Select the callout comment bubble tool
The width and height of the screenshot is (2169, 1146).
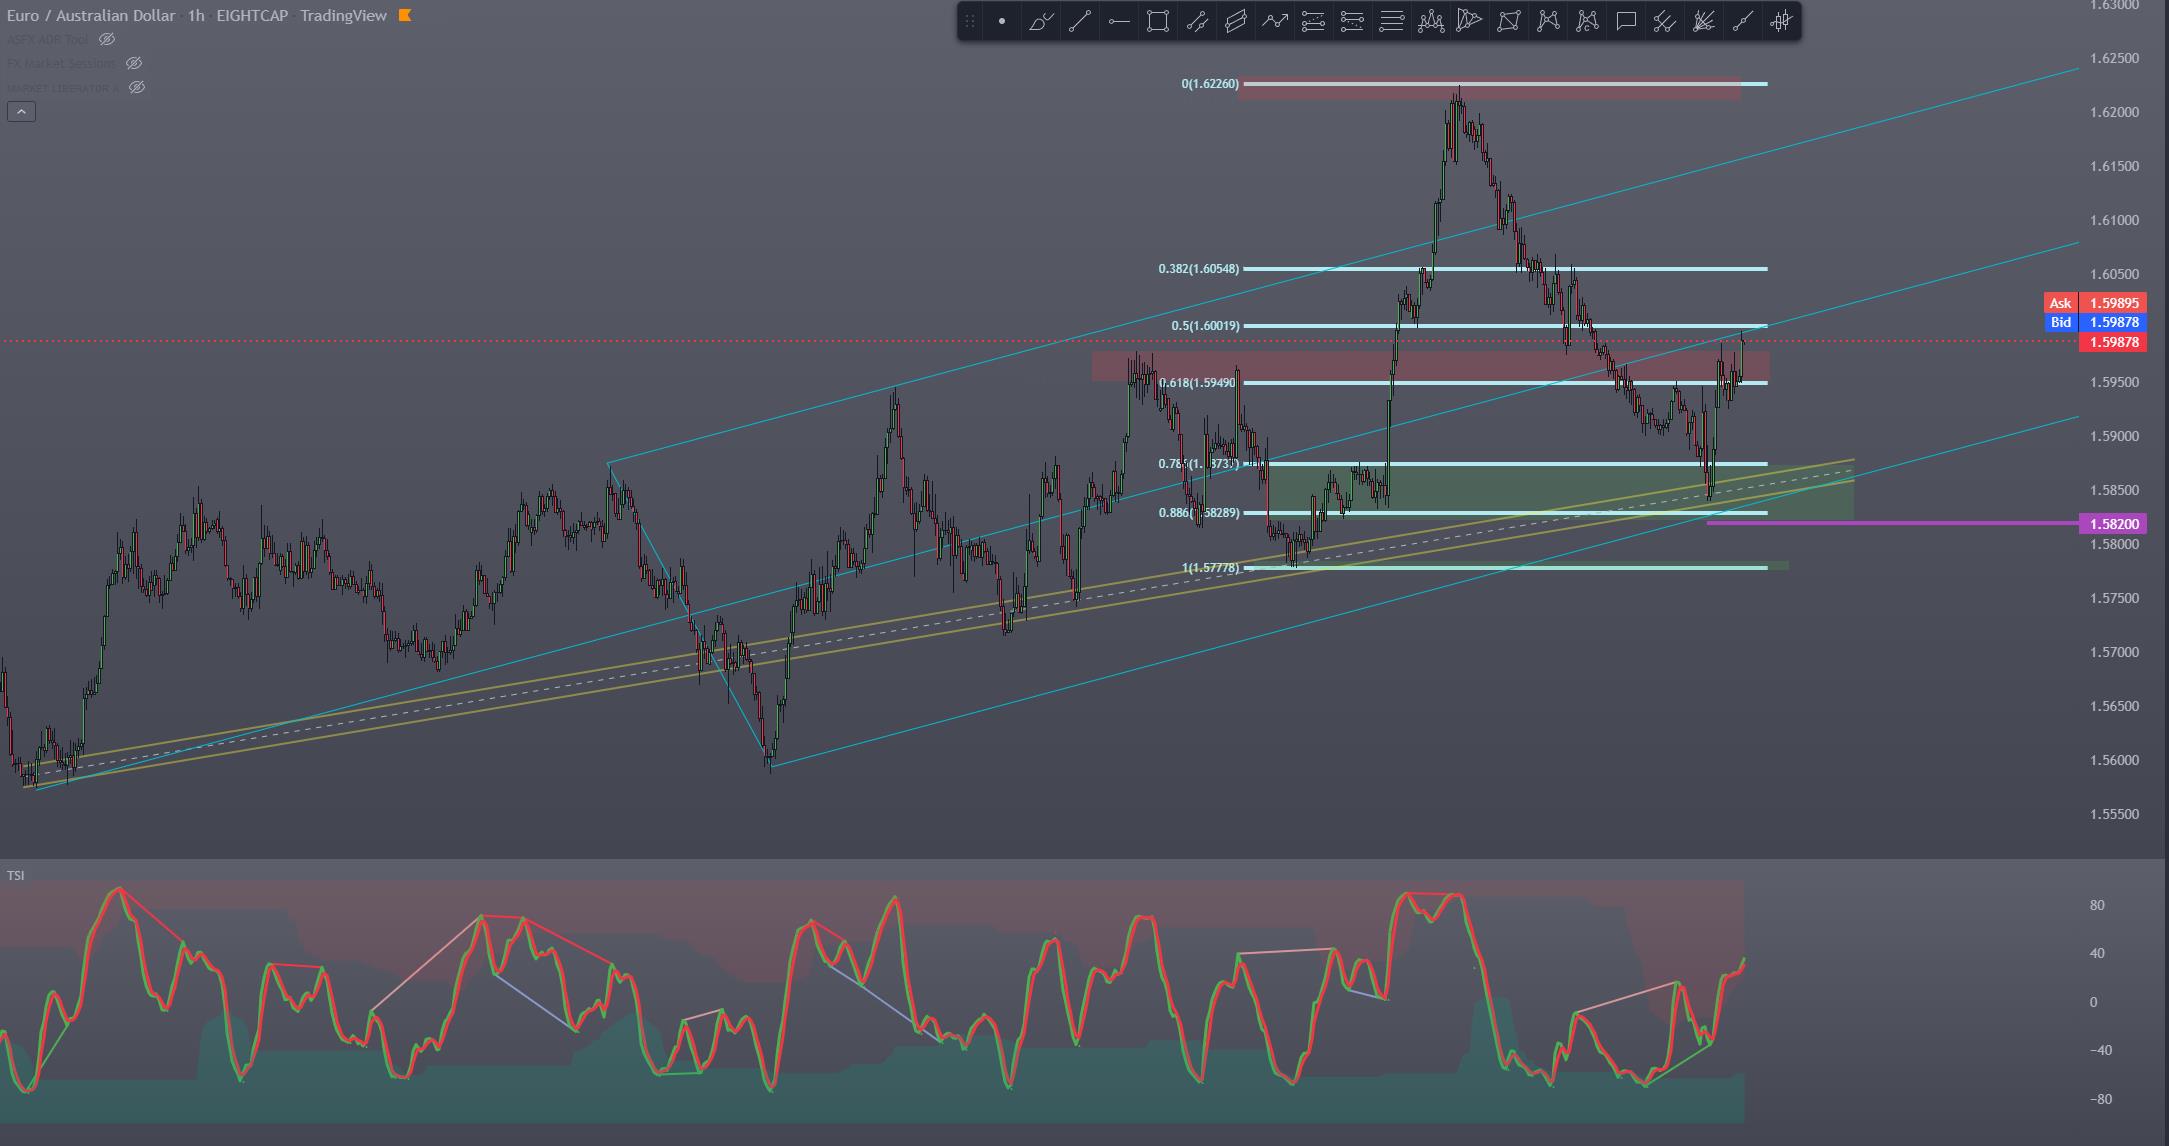(x=1626, y=21)
